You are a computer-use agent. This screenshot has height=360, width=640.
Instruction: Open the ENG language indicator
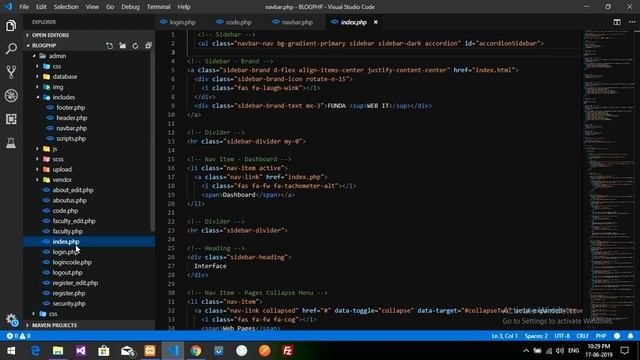573,351
